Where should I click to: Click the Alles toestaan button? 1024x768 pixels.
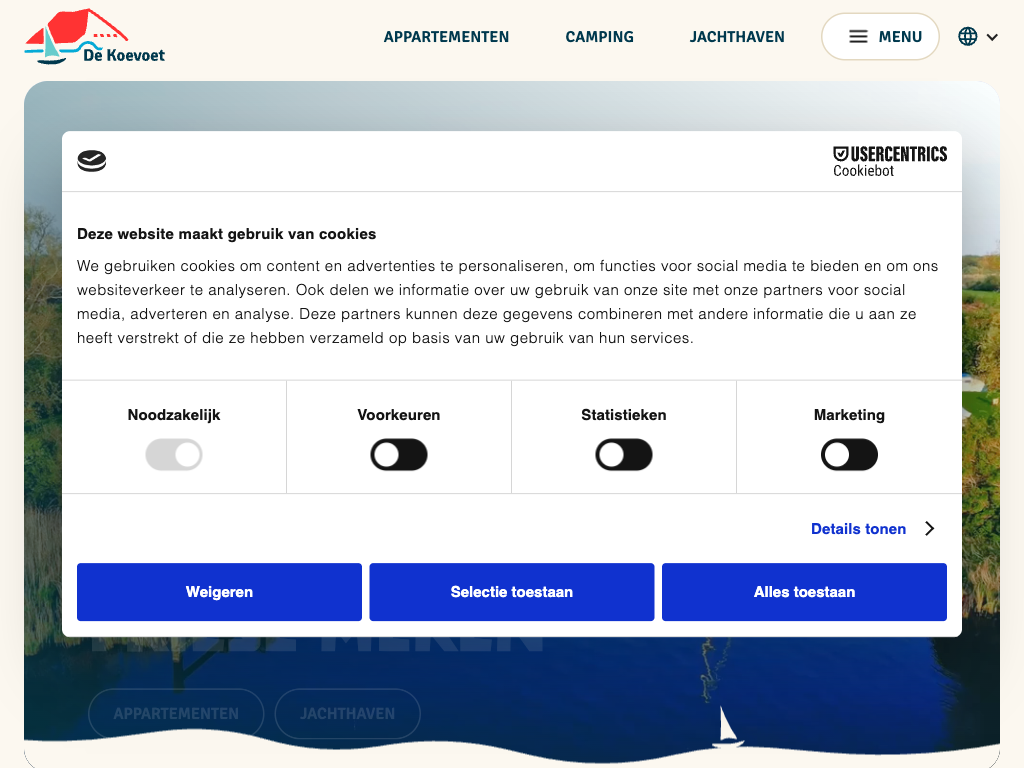tap(805, 592)
